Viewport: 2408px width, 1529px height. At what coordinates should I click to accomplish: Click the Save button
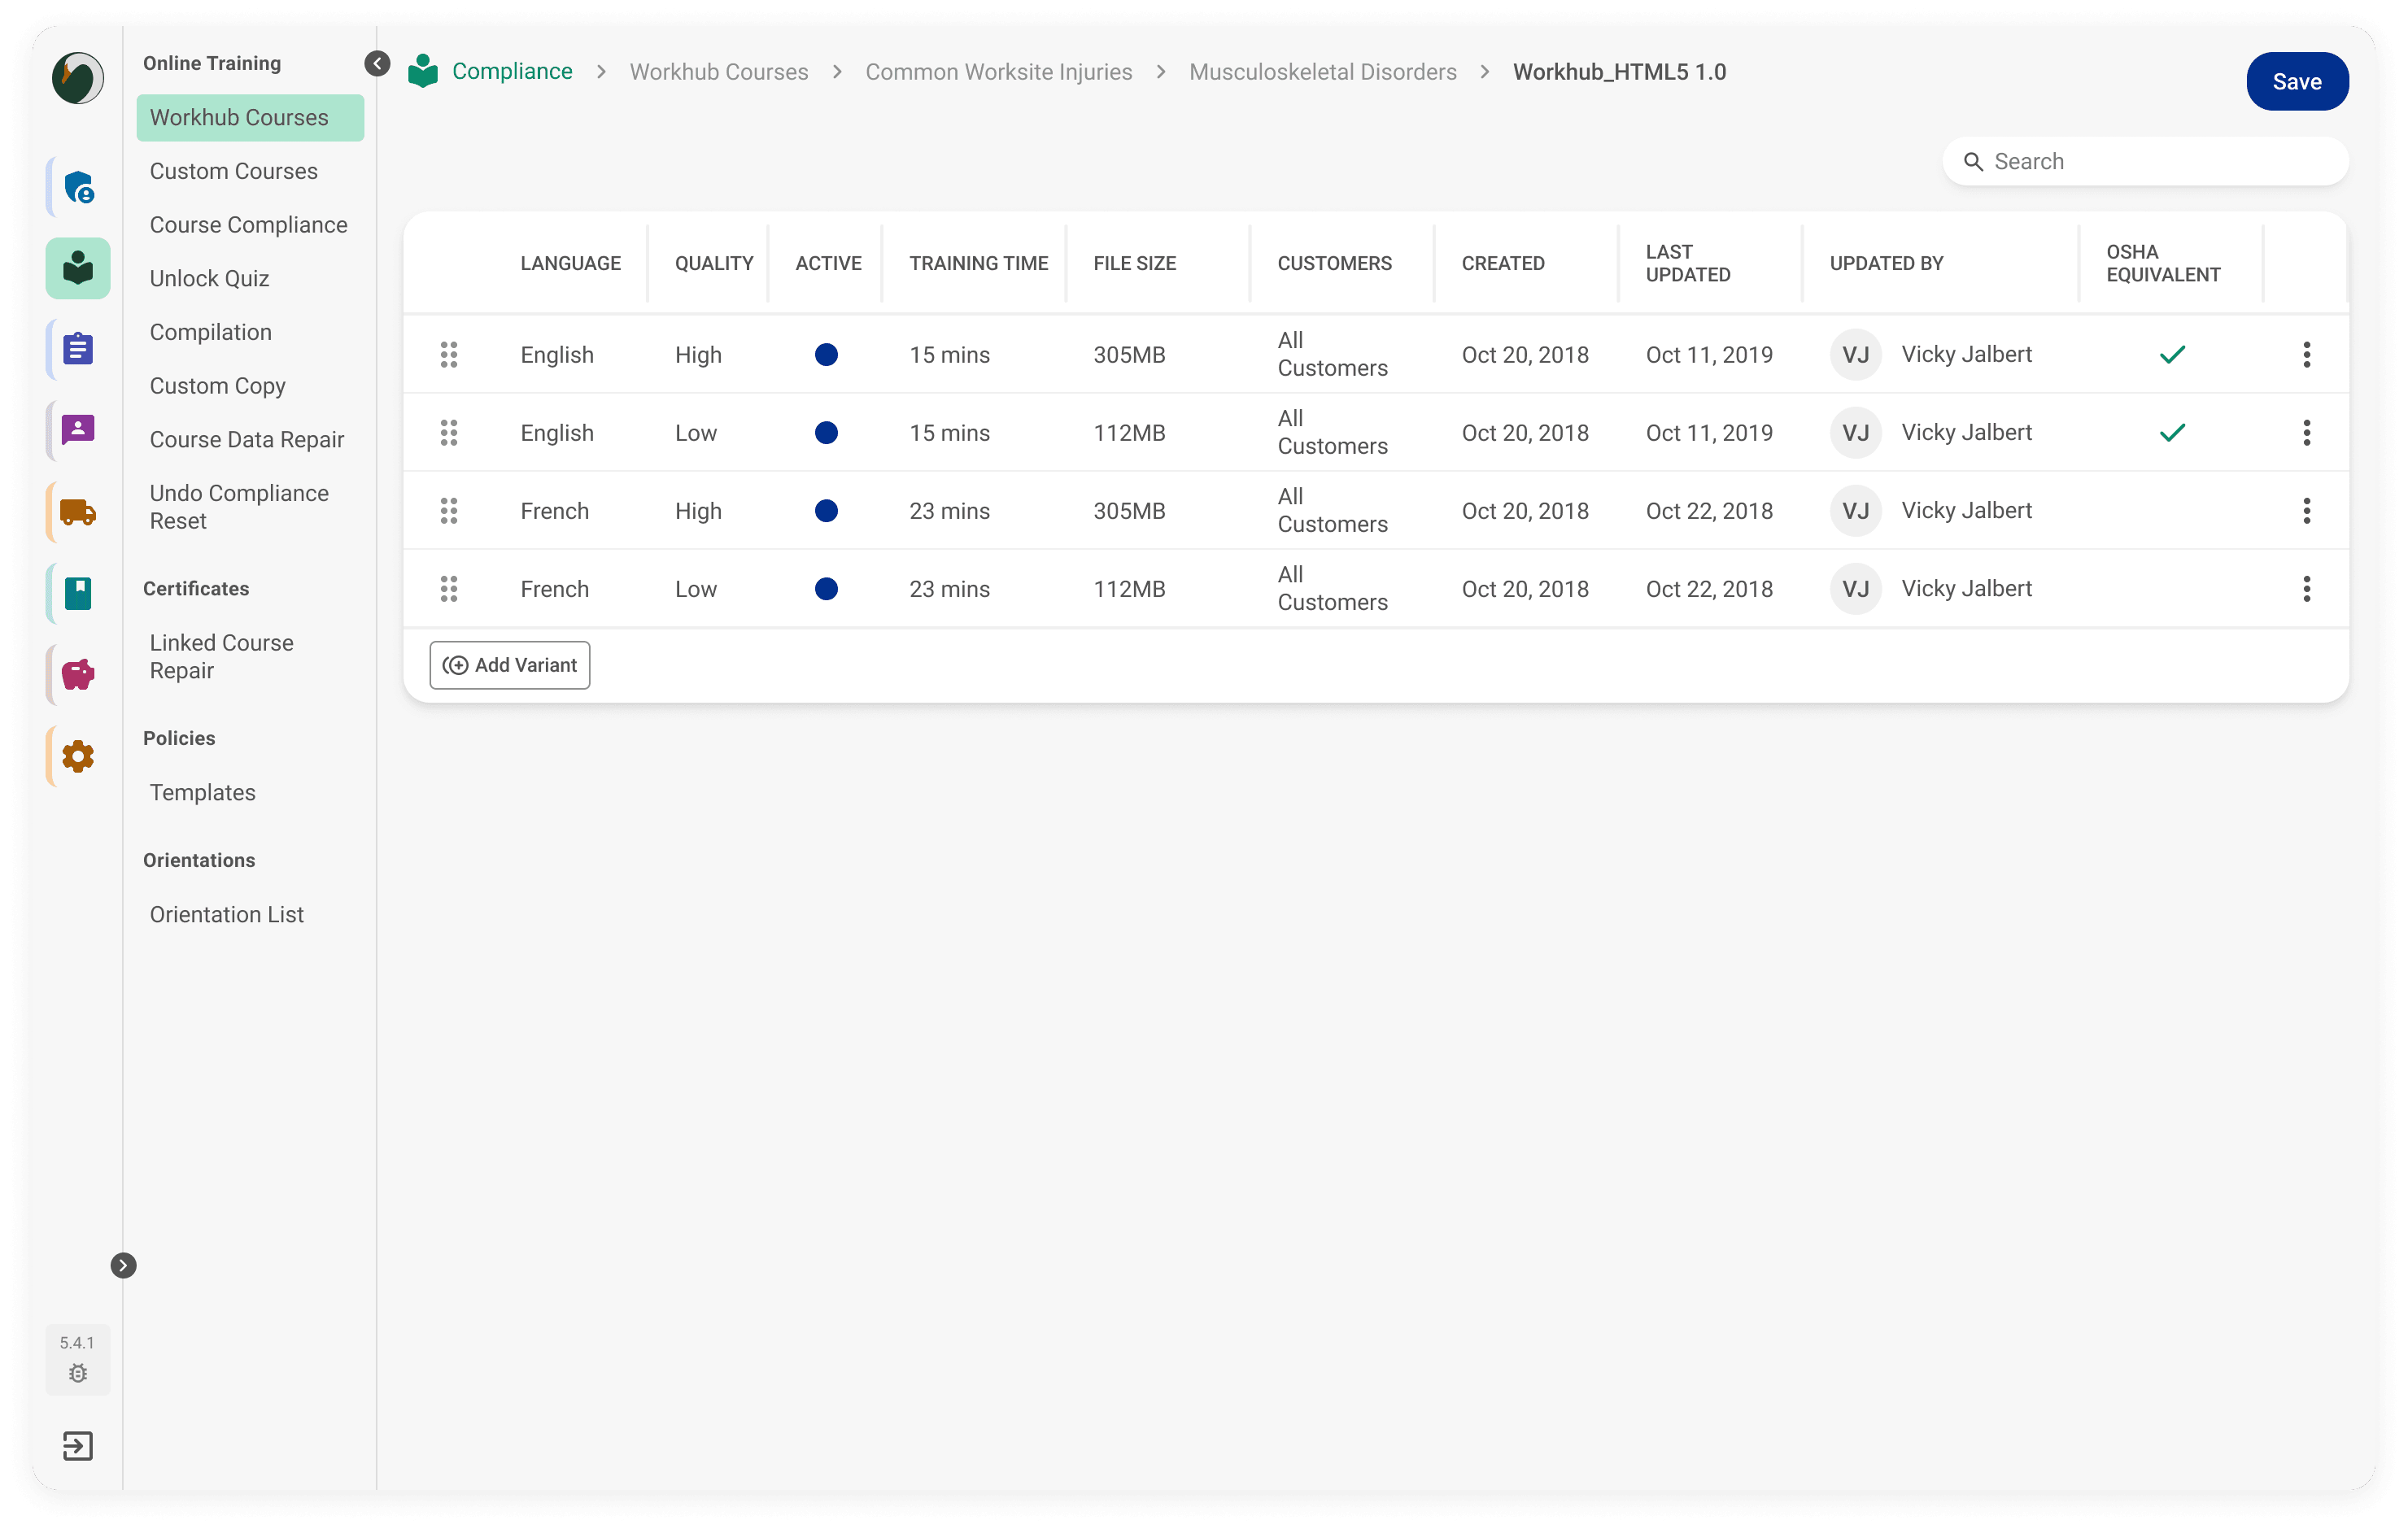2296,82
